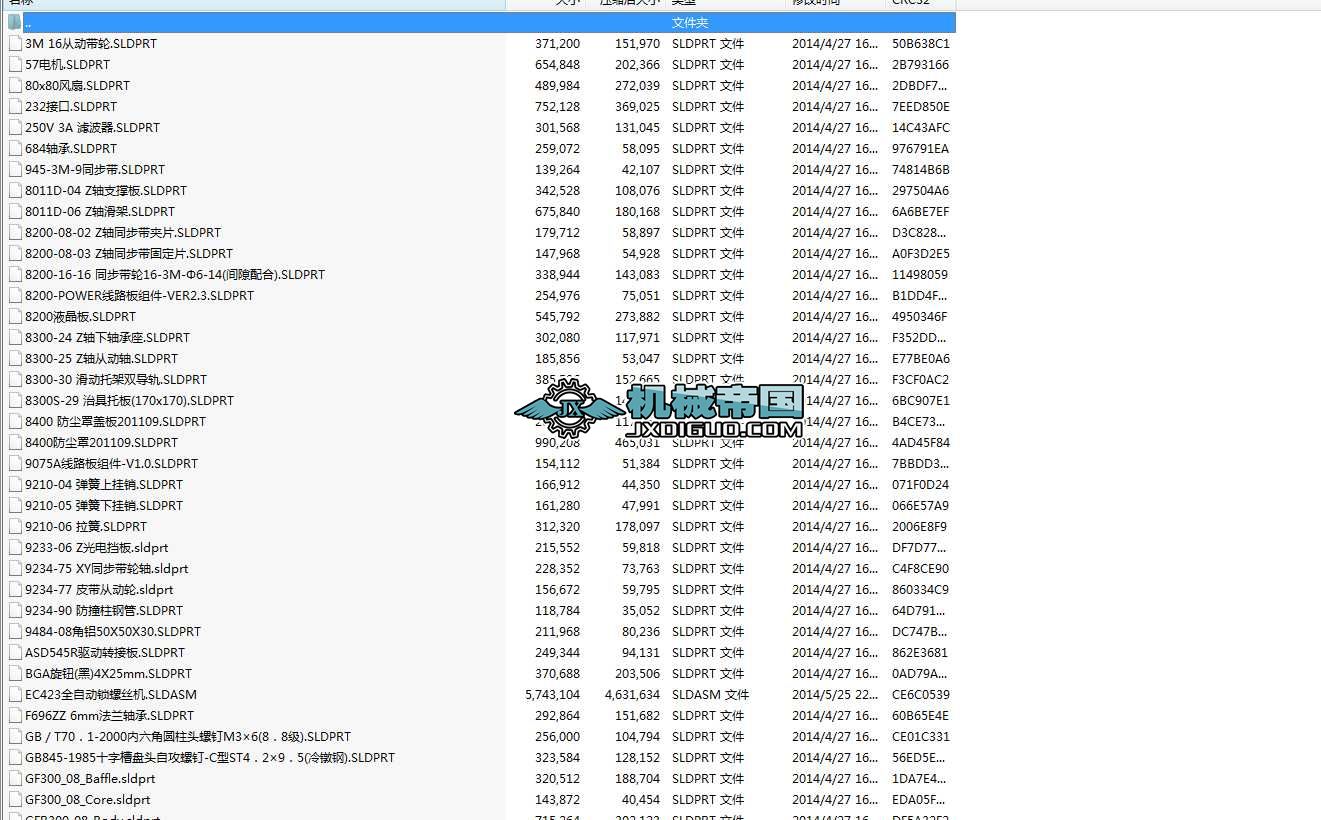This screenshot has width=1321, height=820.
Task: Click the icon of 9210-05 弹簧下挂销.SLDPRT
Action: (15, 505)
